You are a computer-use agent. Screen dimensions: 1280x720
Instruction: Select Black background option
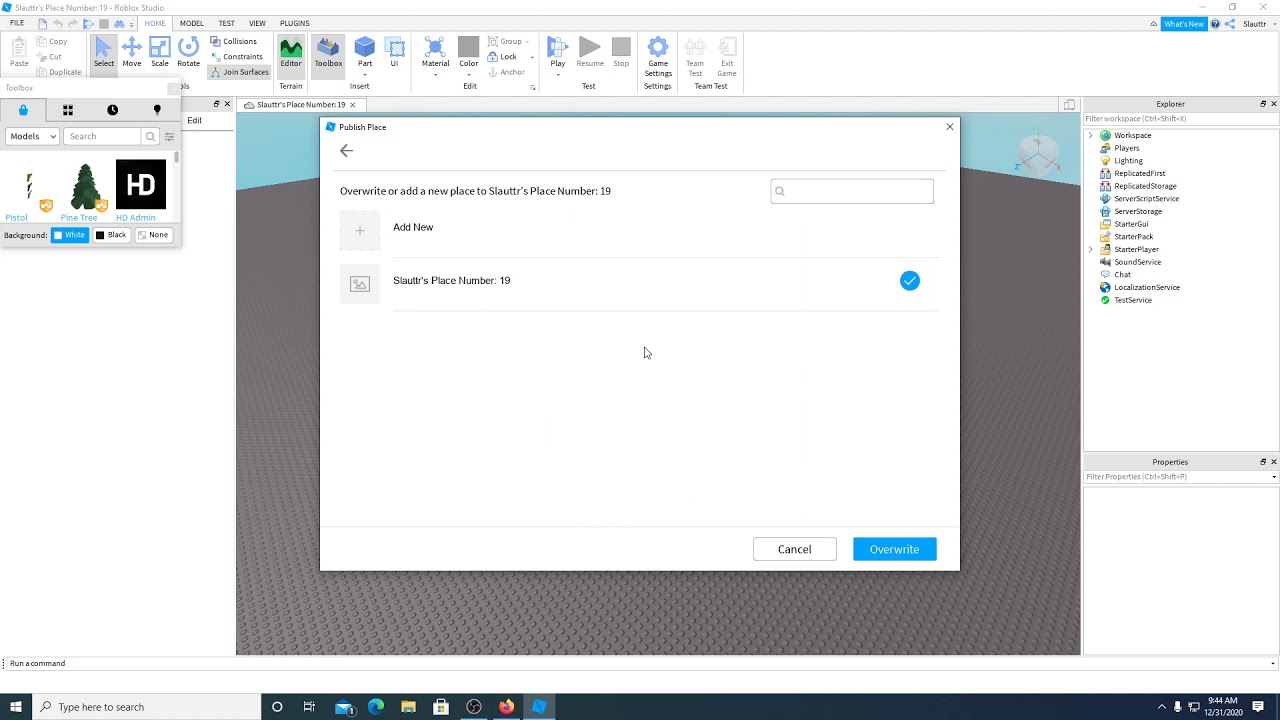point(111,235)
